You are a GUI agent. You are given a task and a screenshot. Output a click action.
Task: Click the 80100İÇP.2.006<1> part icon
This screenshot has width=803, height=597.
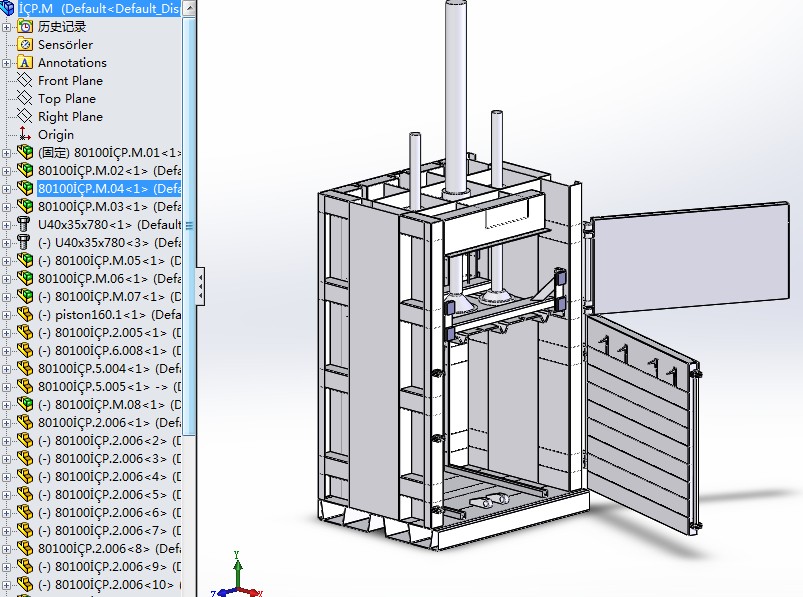click(25, 422)
